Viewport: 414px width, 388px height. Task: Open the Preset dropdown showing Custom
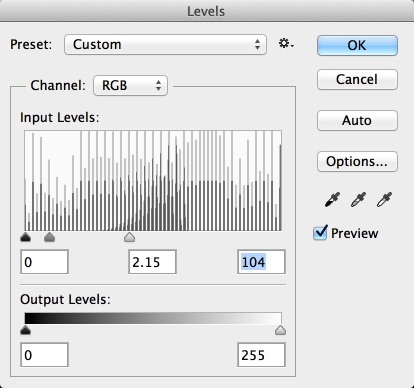click(x=165, y=44)
